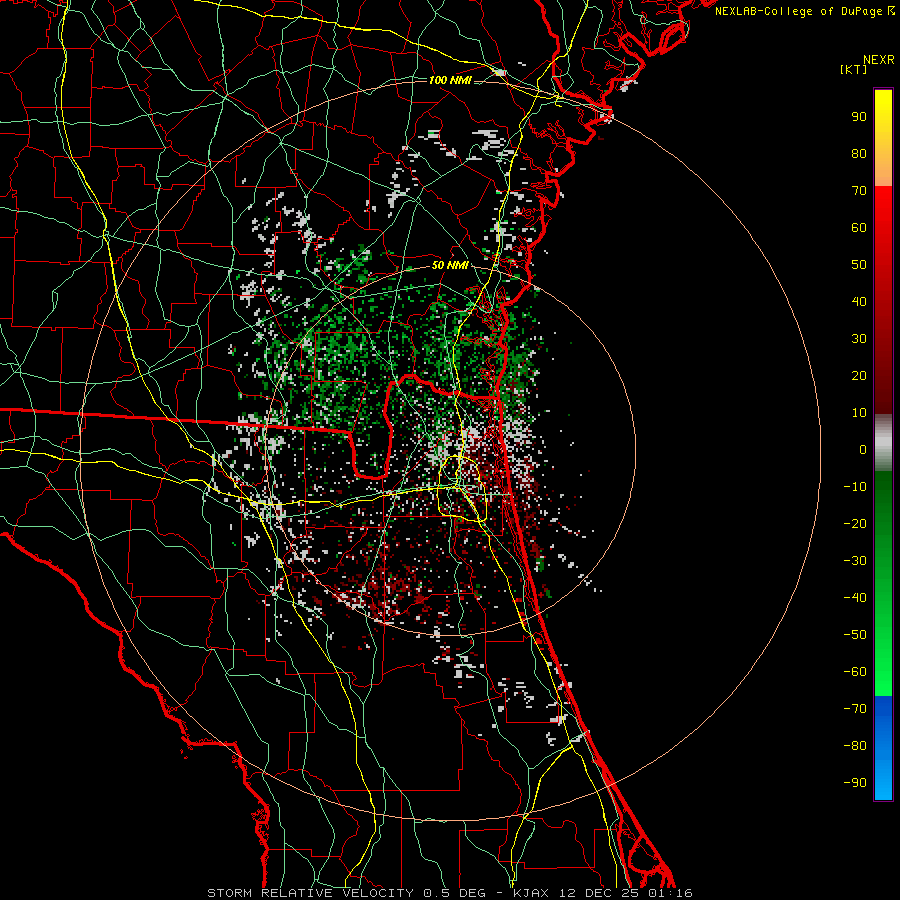This screenshot has height=900, width=900.
Task: Click the 40 value on the velocity scale
Action: (859, 302)
